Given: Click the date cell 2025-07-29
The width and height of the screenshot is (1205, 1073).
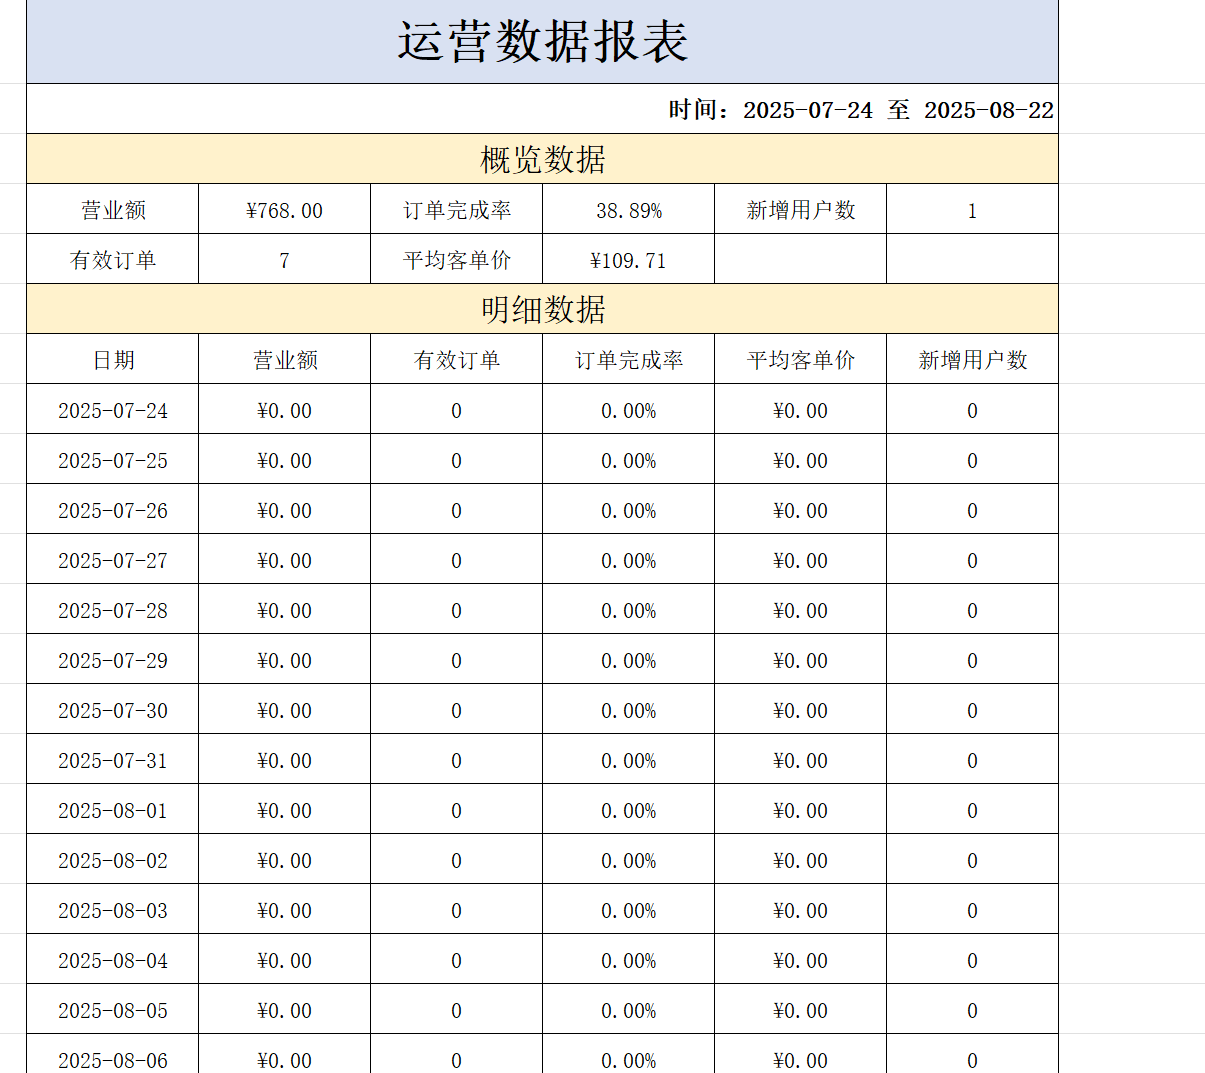Looking at the screenshot, I should click(x=113, y=659).
